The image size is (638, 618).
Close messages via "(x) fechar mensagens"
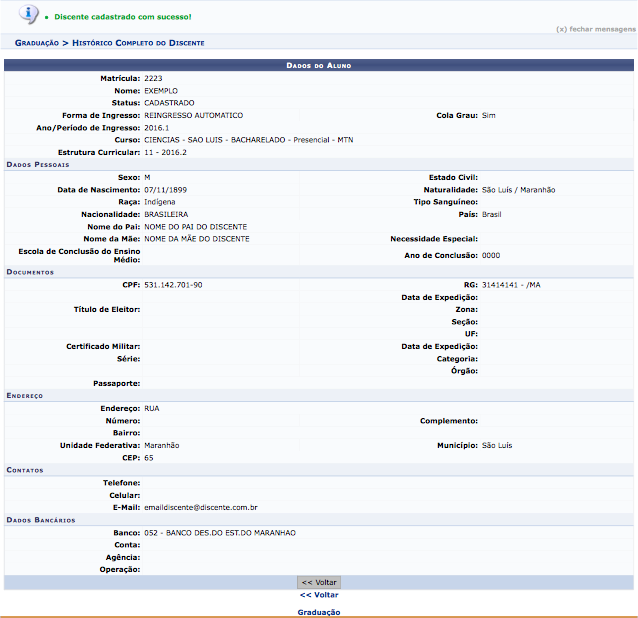pos(596,29)
